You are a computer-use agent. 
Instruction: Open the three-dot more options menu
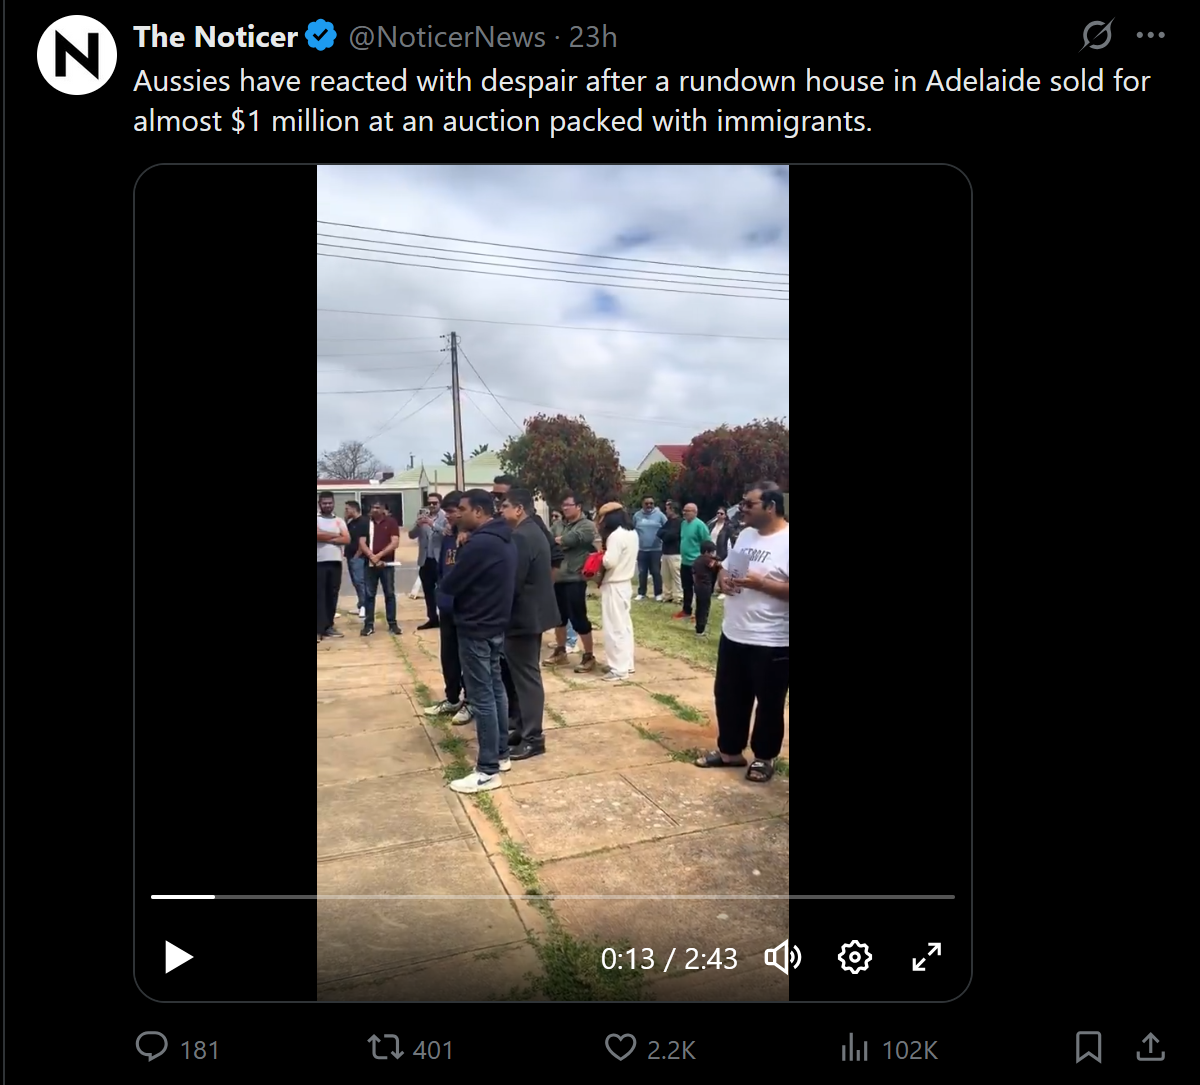coord(1151,36)
